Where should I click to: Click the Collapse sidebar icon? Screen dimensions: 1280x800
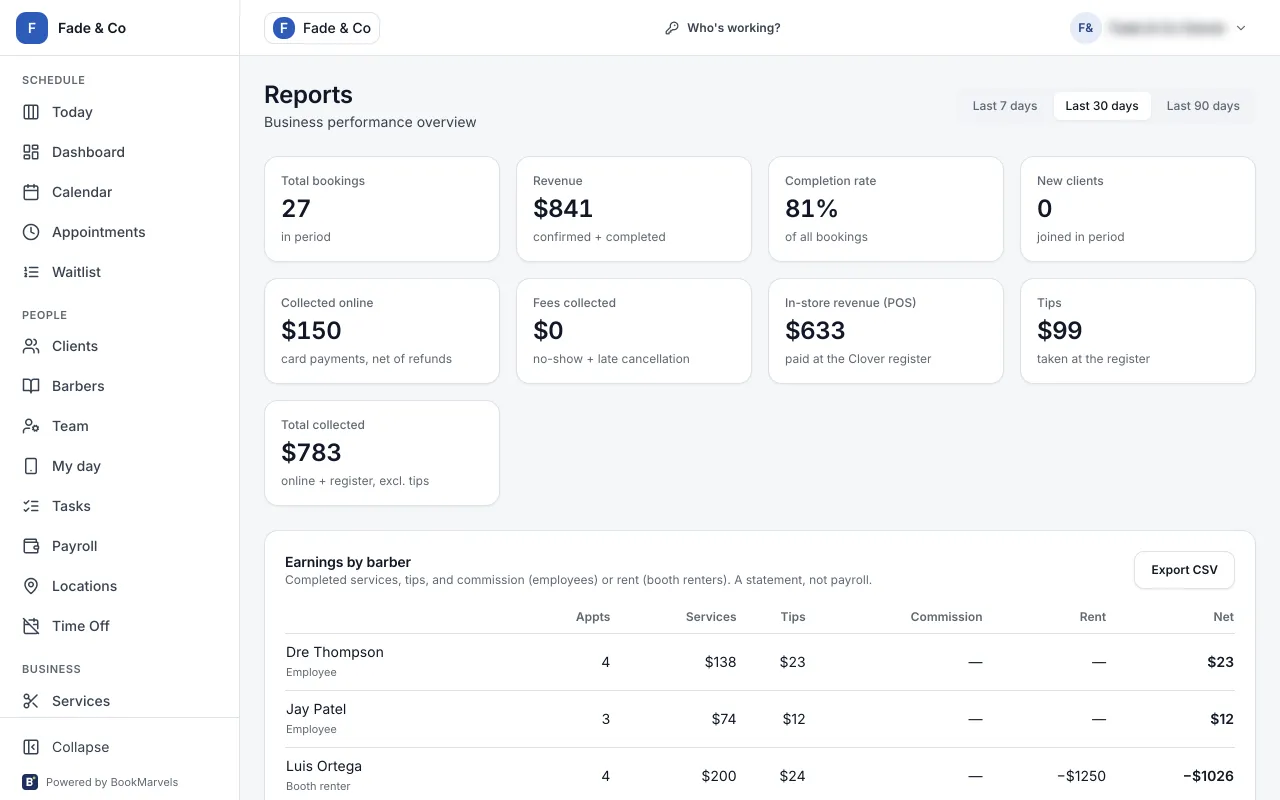tap(31, 747)
